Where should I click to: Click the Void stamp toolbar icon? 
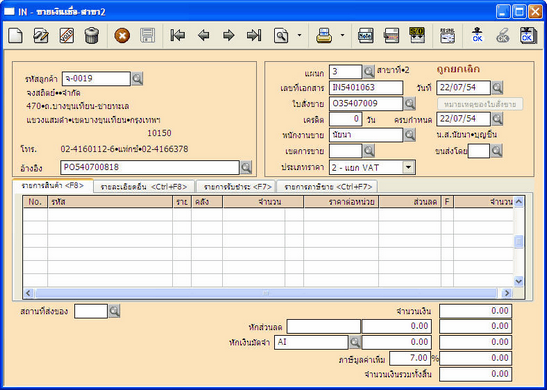66,36
